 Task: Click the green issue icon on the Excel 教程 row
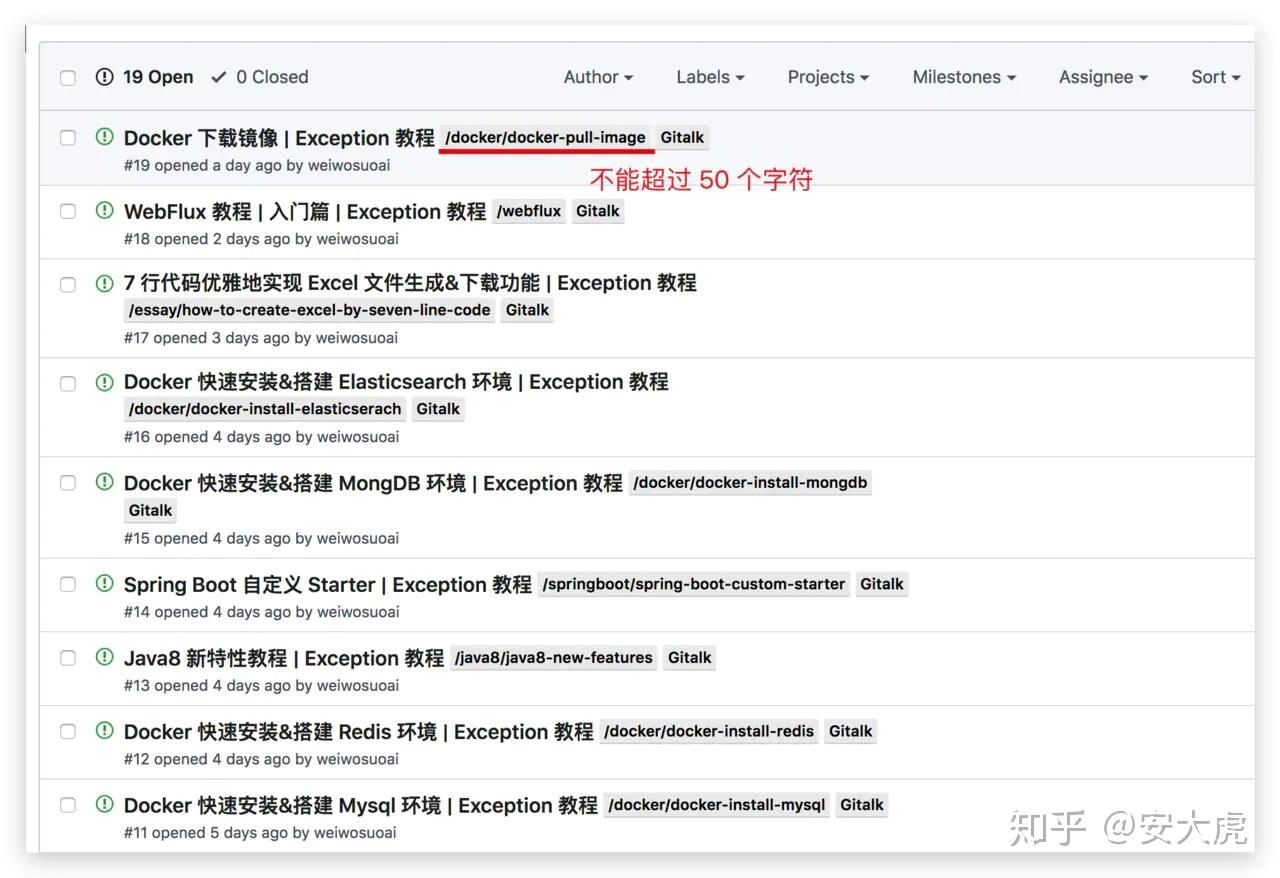click(104, 283)
